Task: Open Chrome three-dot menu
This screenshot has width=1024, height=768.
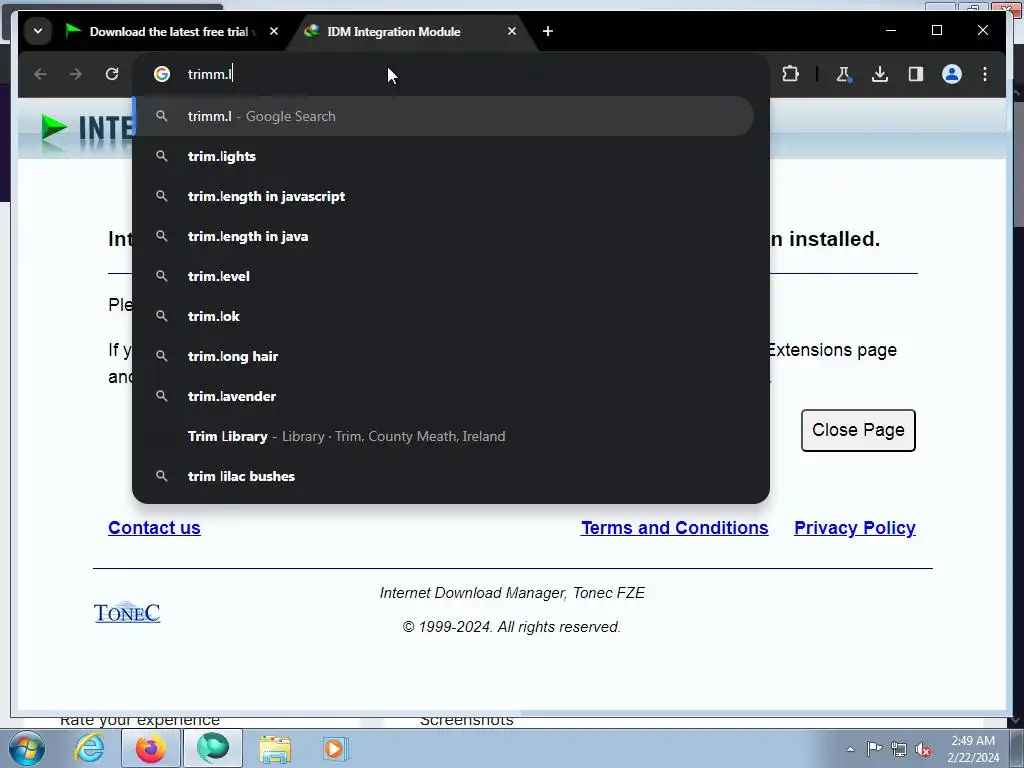Action: pos(985,74)
